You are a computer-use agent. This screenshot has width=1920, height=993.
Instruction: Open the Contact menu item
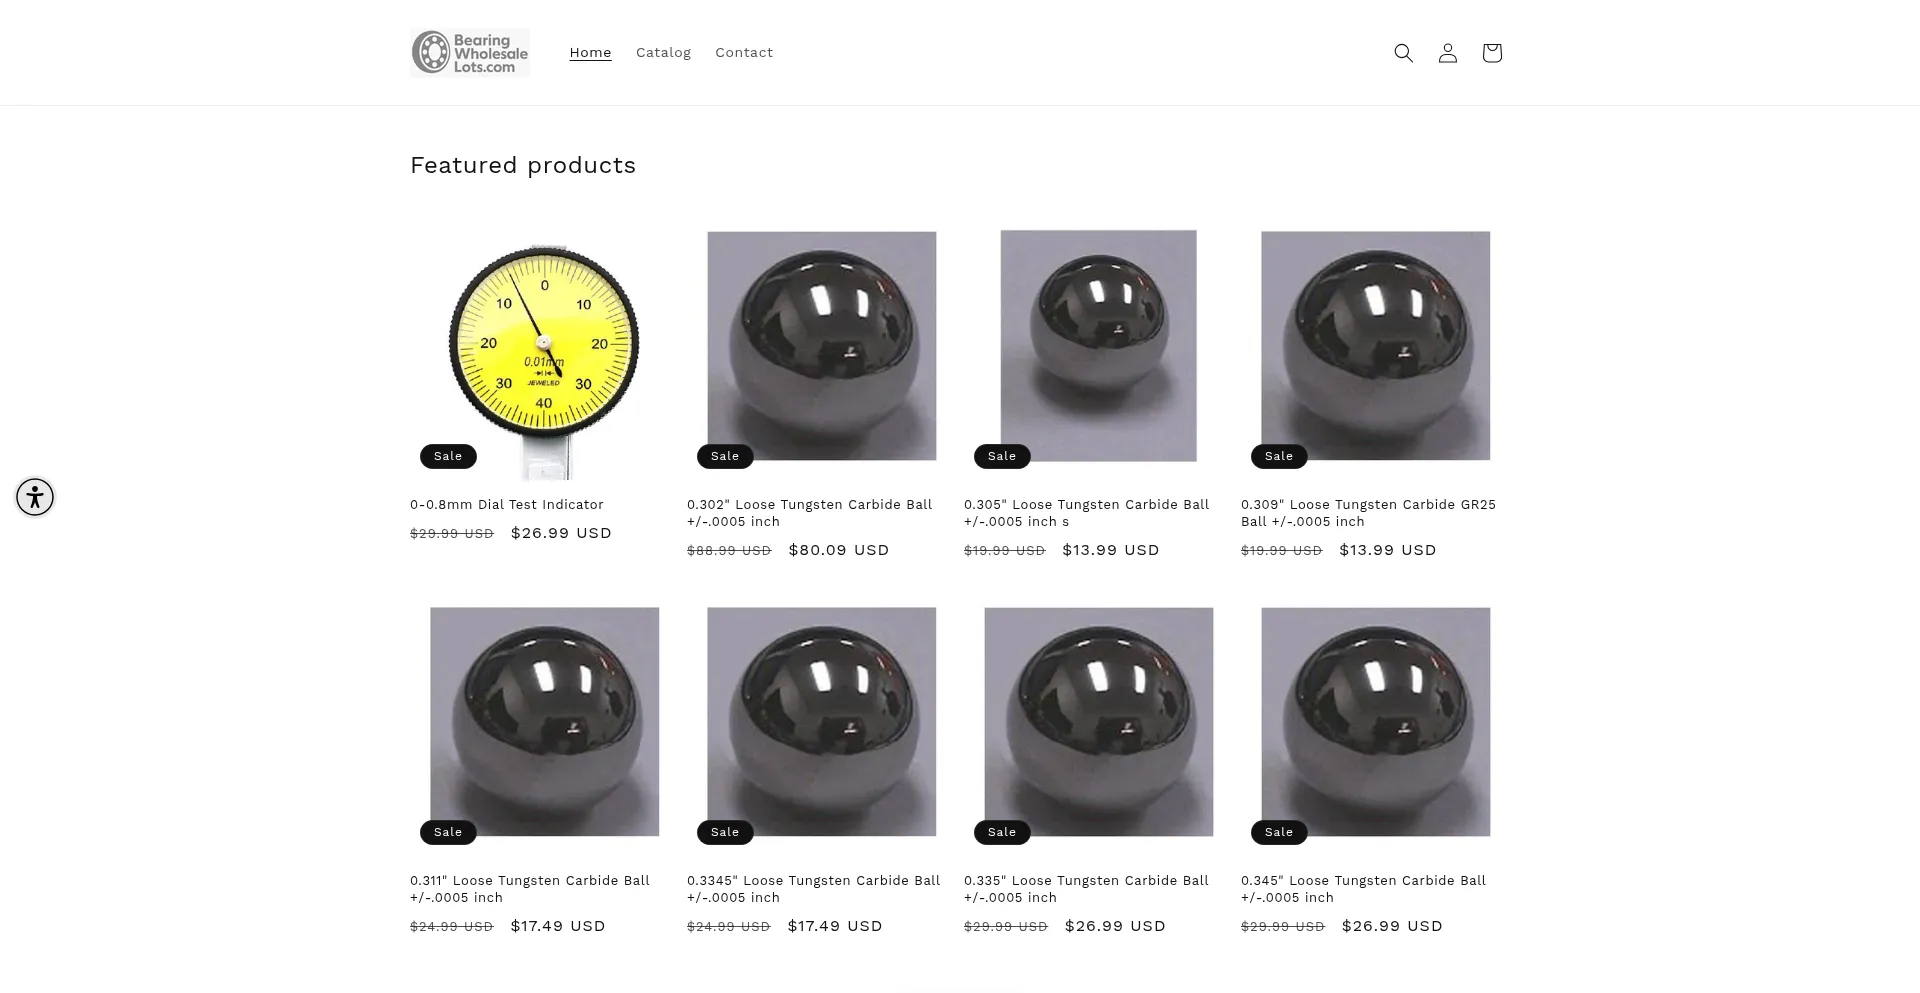pyautogui.click(x=744, y=53)
